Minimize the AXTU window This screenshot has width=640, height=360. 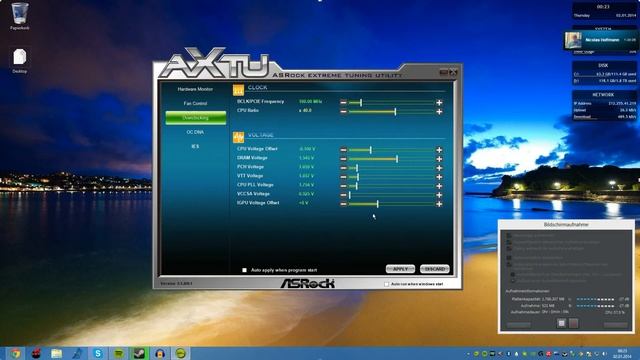pos(444,73)
